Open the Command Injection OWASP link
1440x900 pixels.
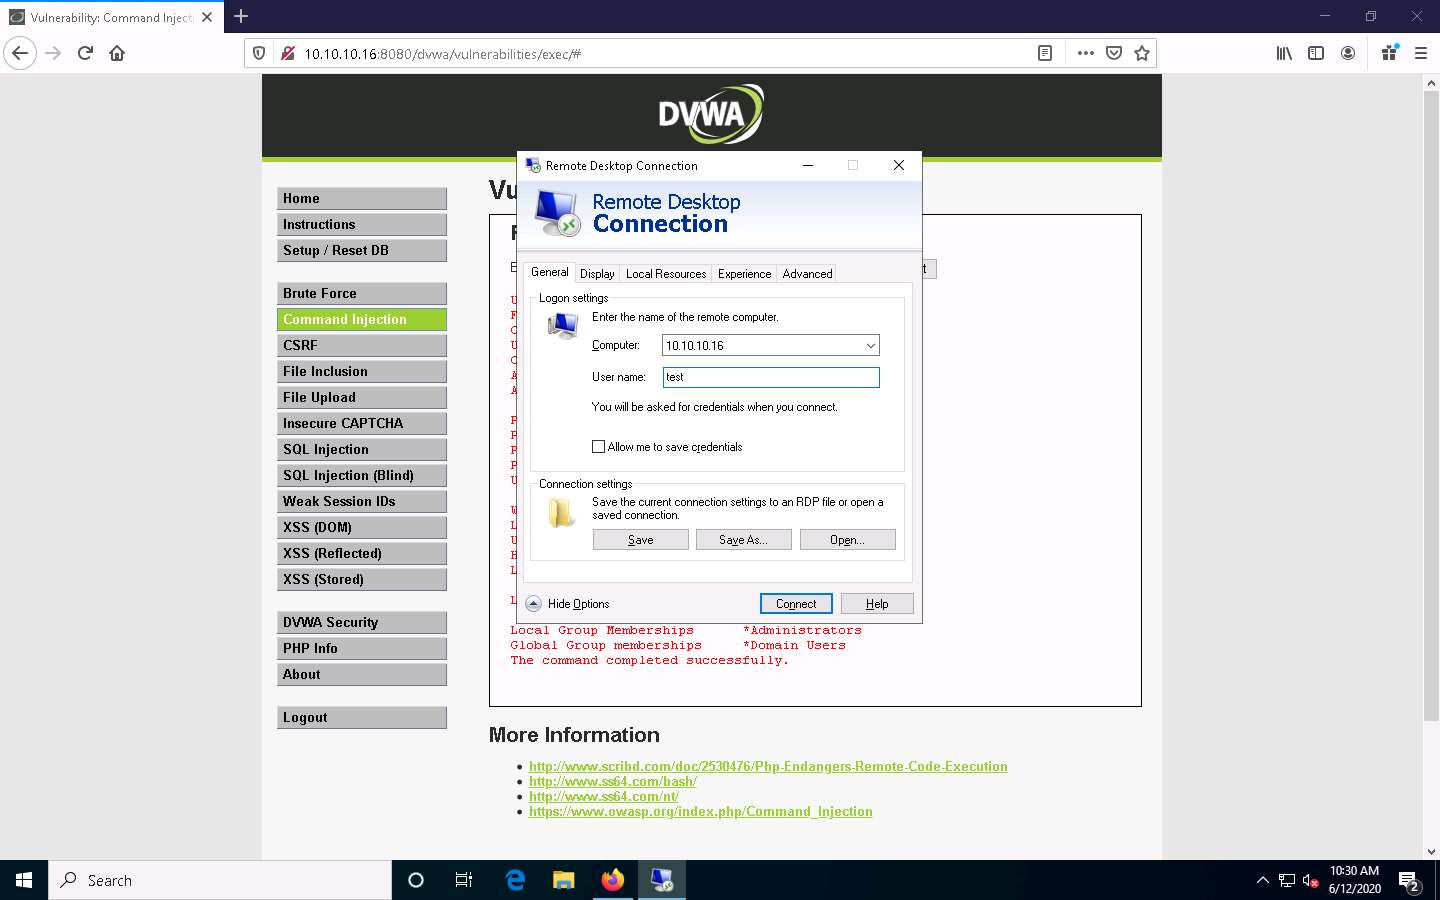[700, 811]
